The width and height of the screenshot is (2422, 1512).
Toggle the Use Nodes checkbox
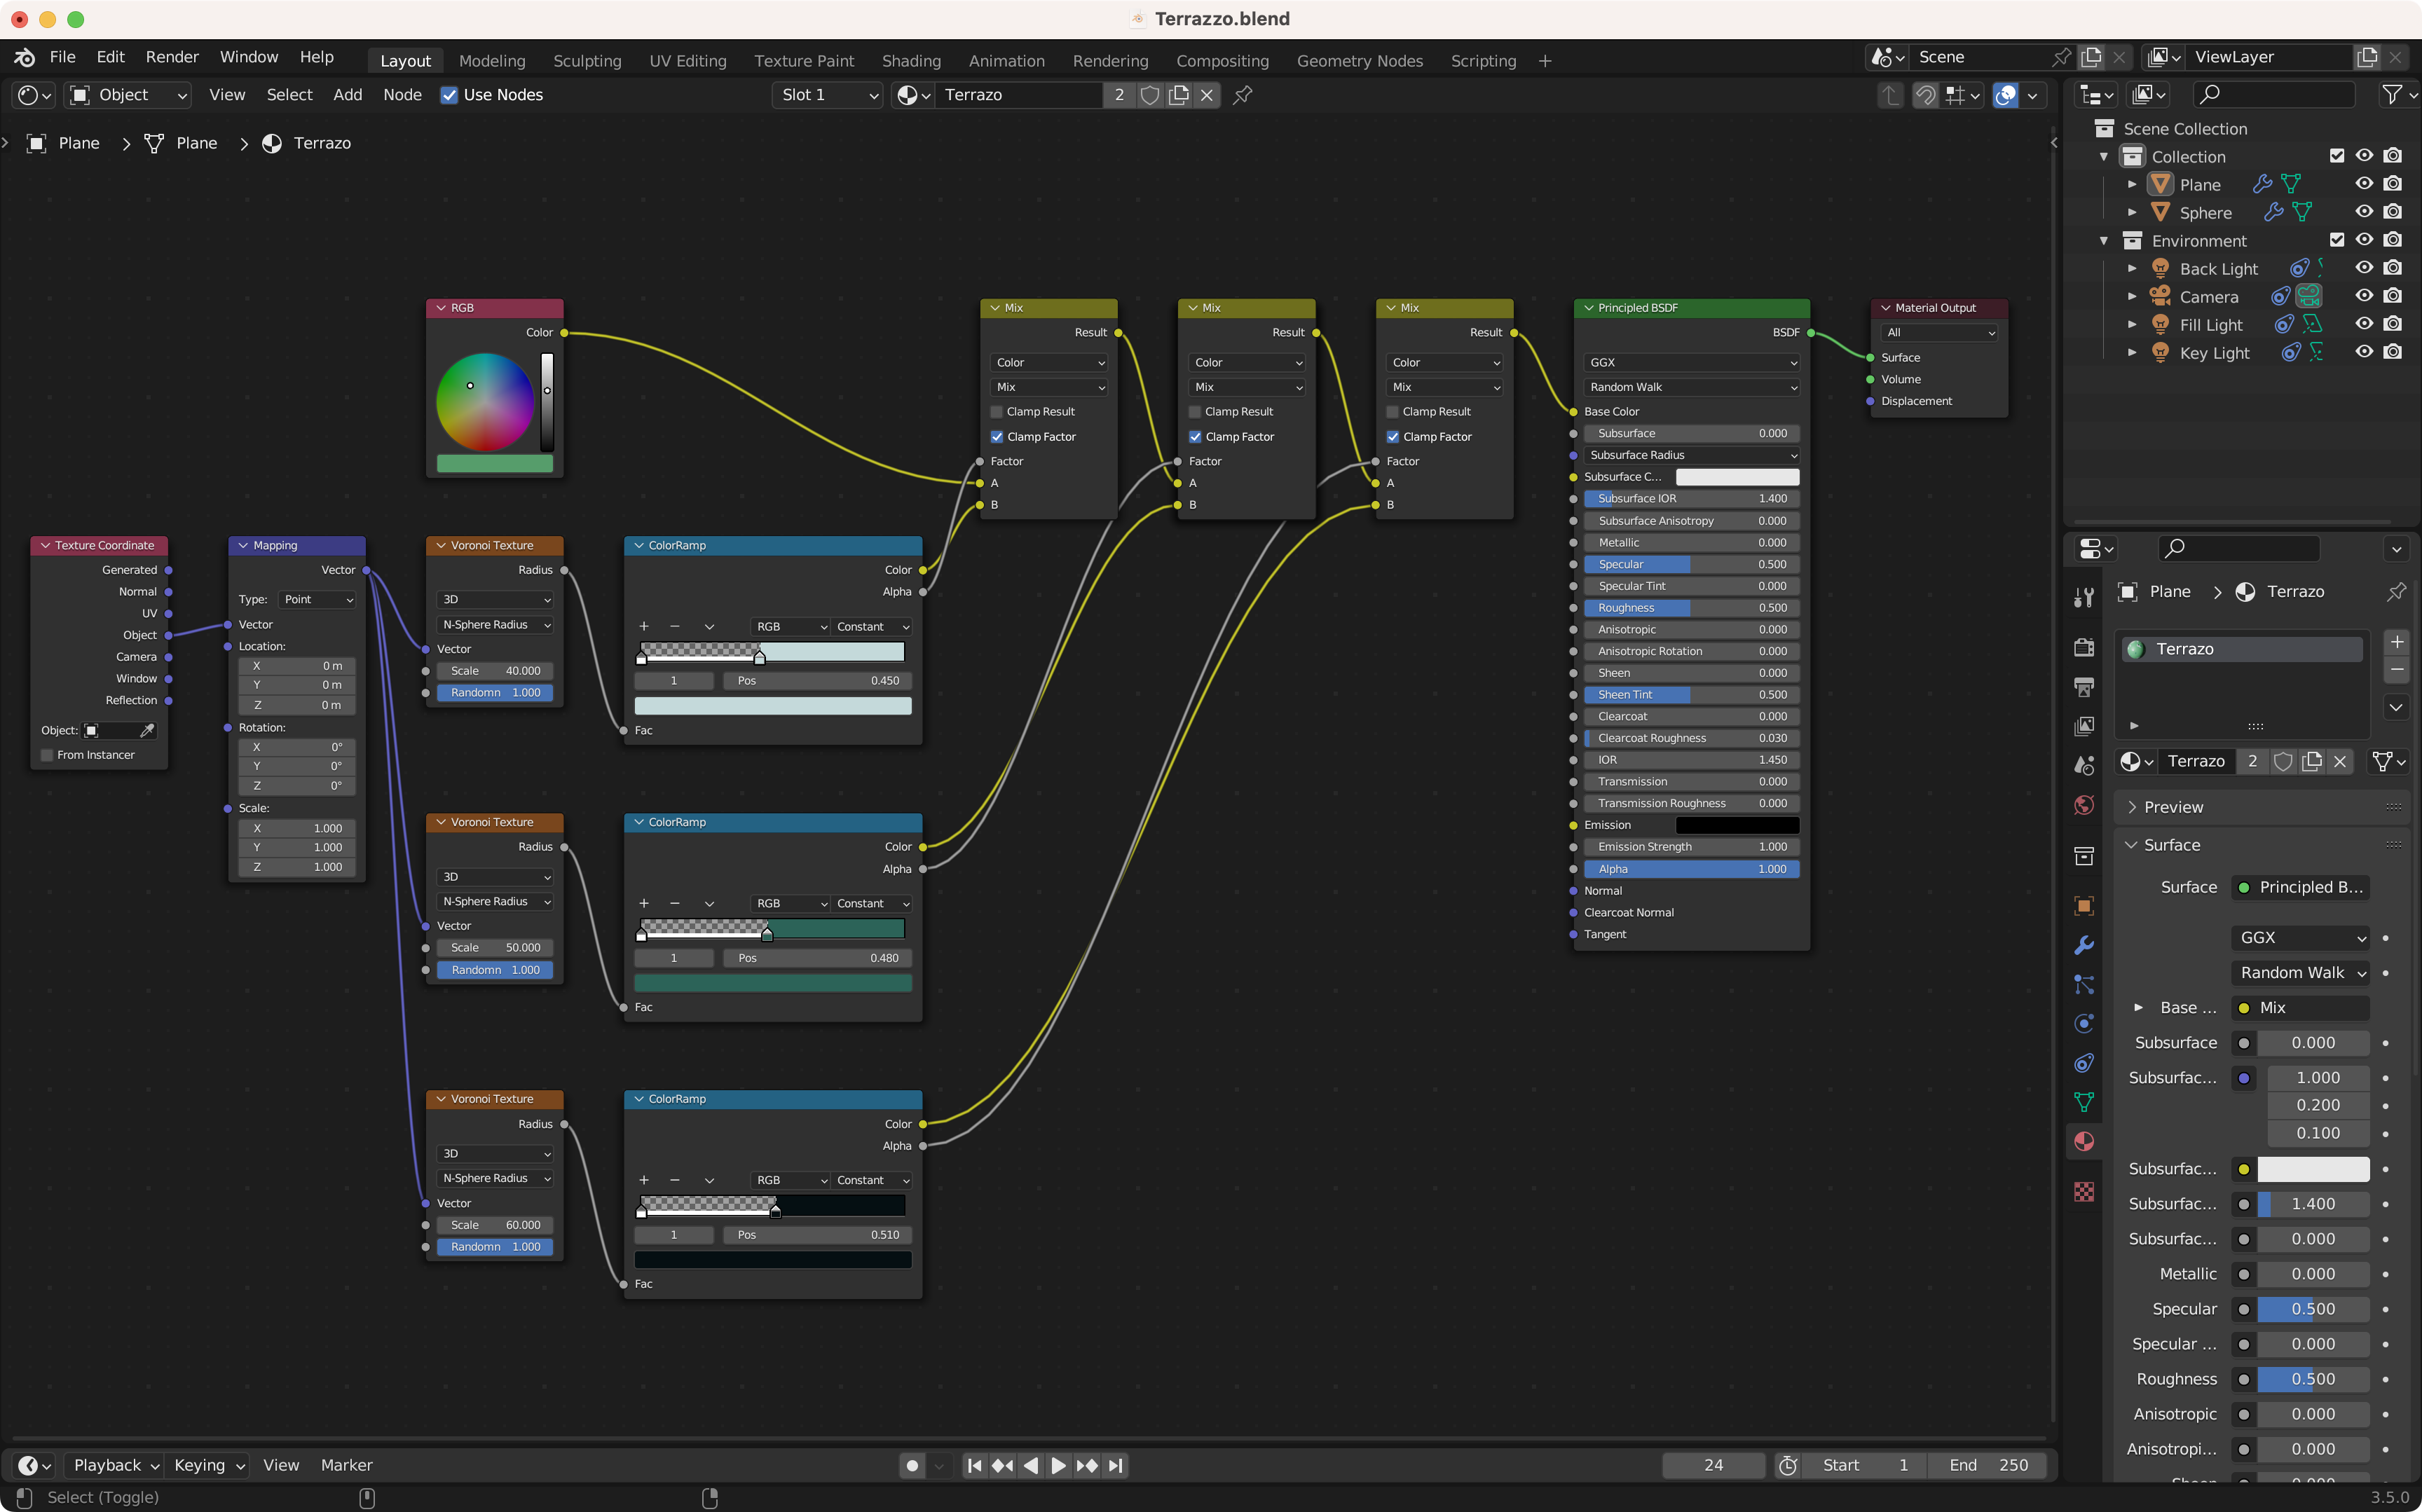[x=450, y=95]
